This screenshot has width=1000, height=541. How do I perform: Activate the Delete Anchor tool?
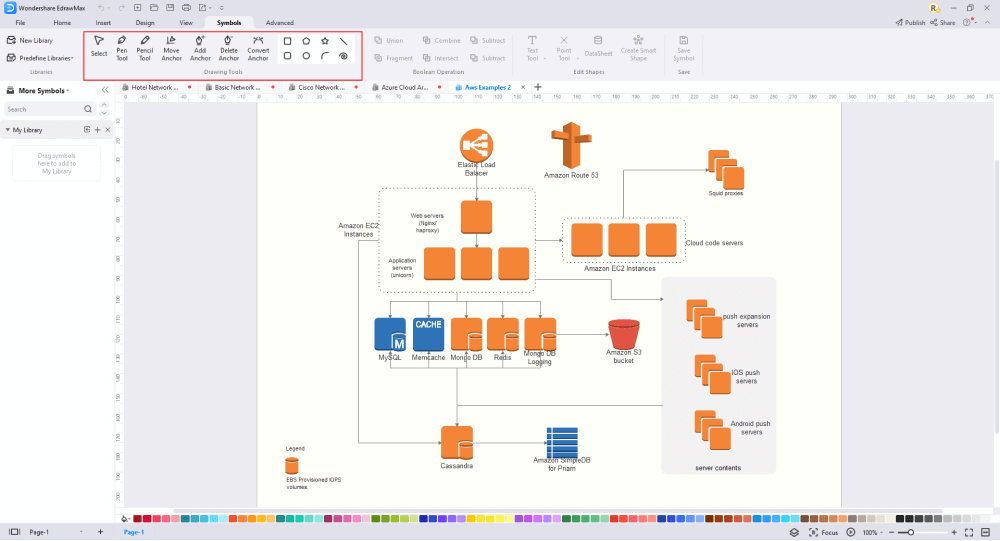pyautogui.click(x=228, y=48)
